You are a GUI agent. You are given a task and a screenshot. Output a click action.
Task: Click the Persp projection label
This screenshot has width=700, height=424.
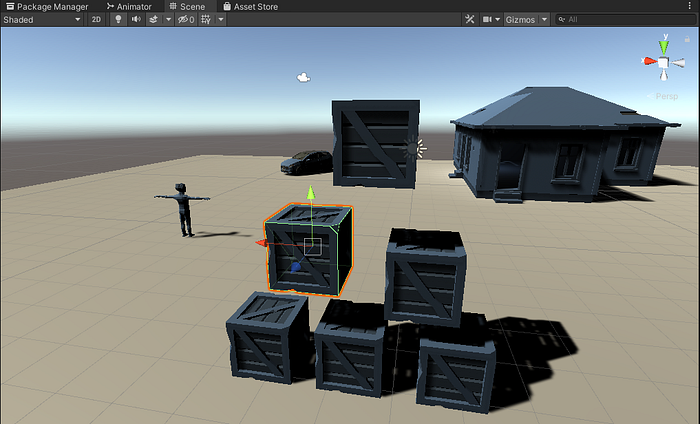pyautogui.click(x=666, y=97)
